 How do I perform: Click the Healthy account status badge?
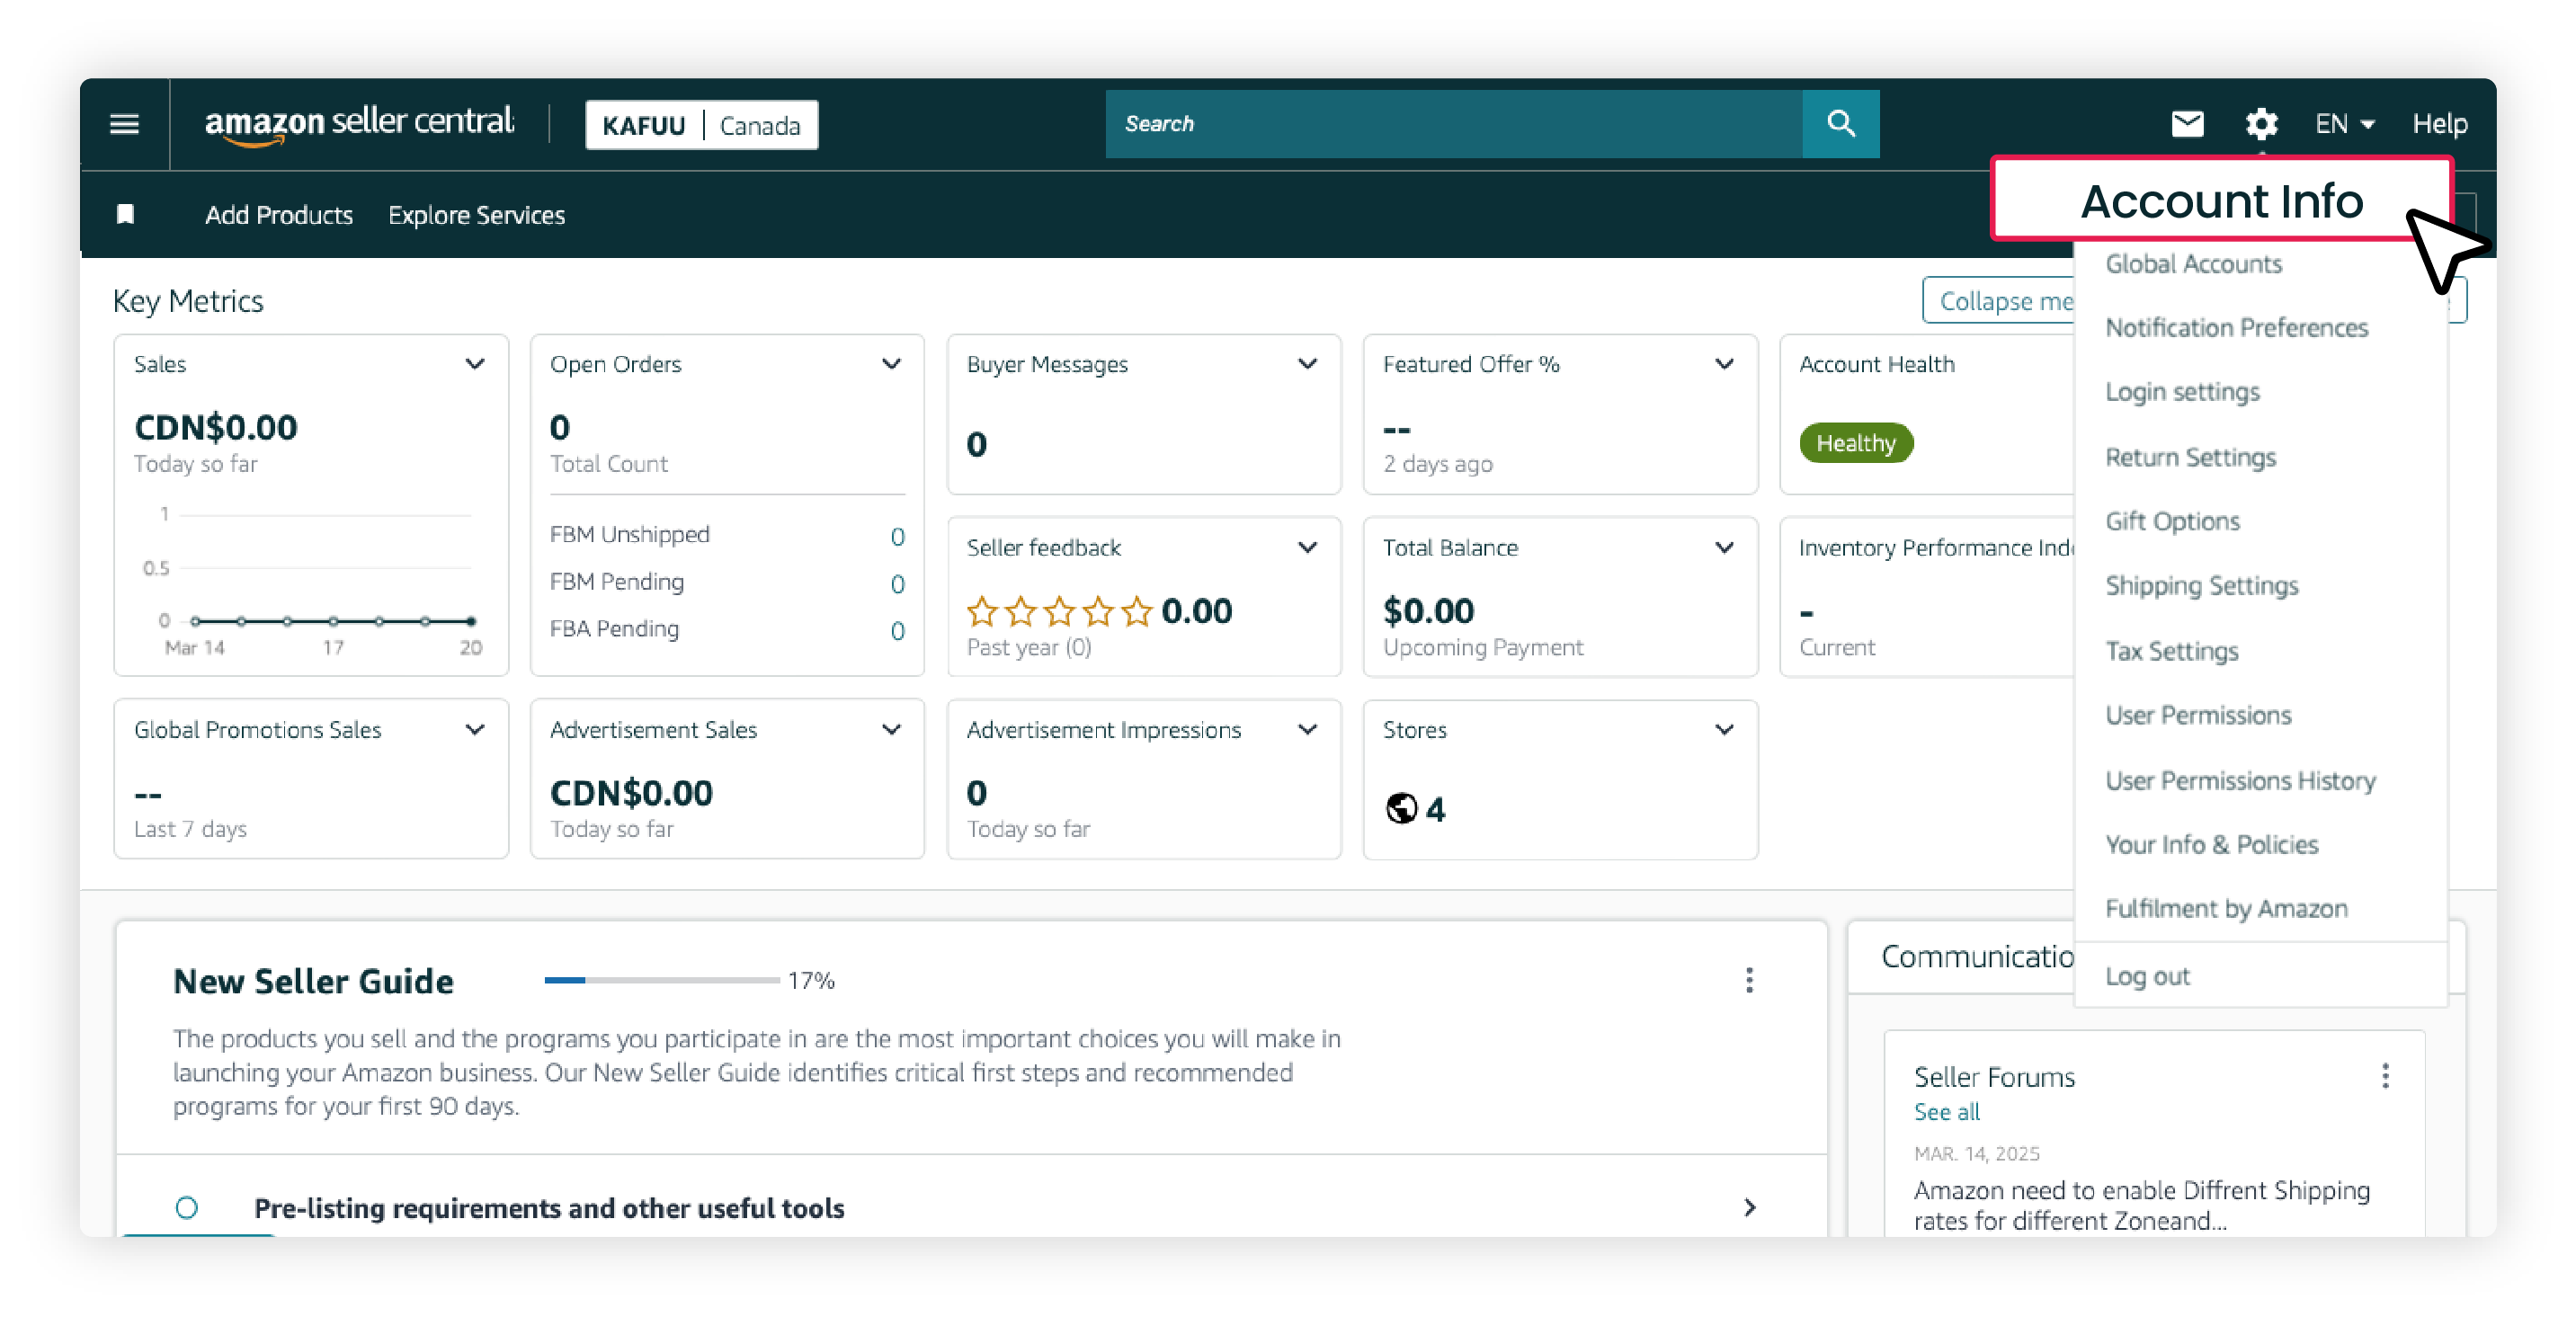tap(1856, 443)
